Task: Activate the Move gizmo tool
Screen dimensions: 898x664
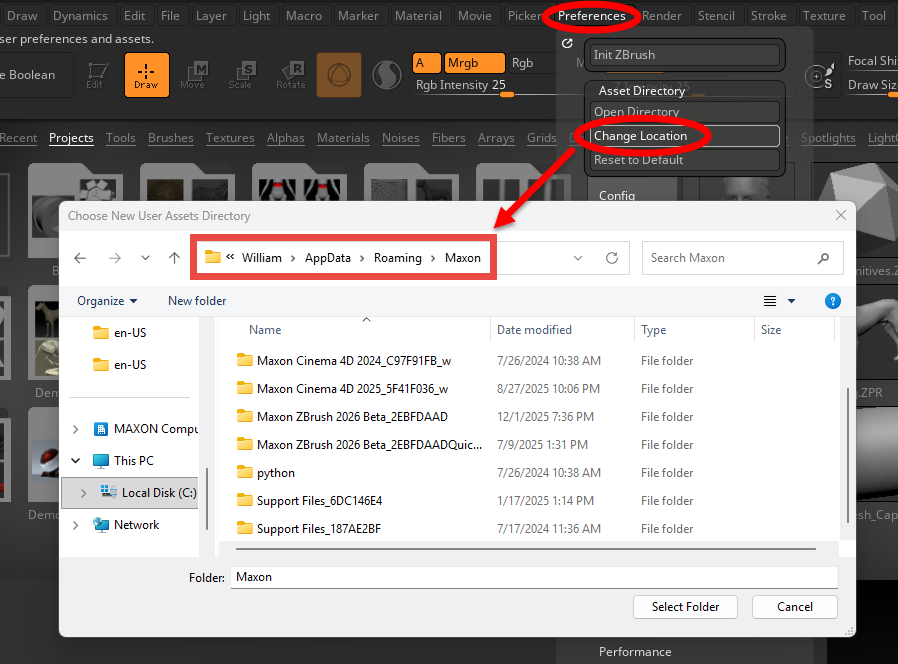Action: click(x=193, y=75)
